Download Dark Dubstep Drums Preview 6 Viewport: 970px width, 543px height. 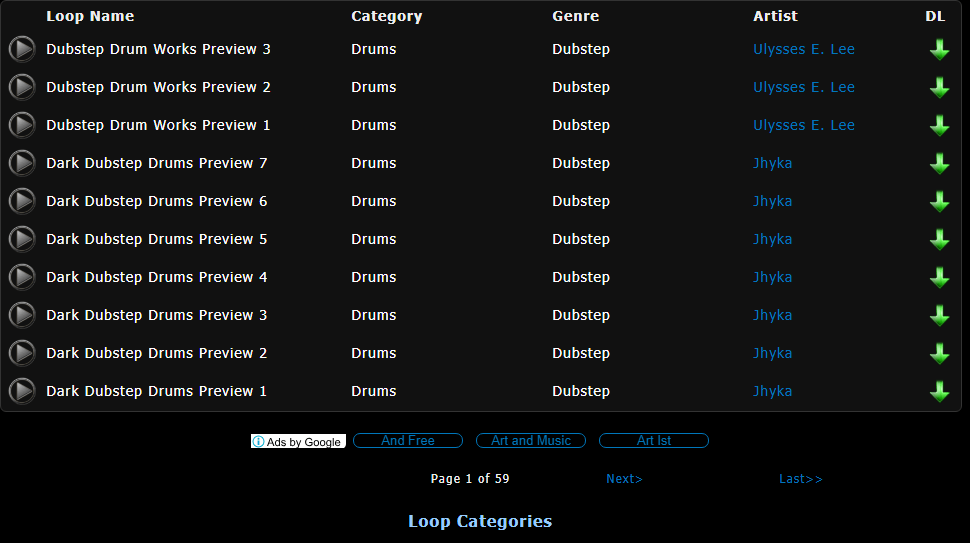coord(939,202)
